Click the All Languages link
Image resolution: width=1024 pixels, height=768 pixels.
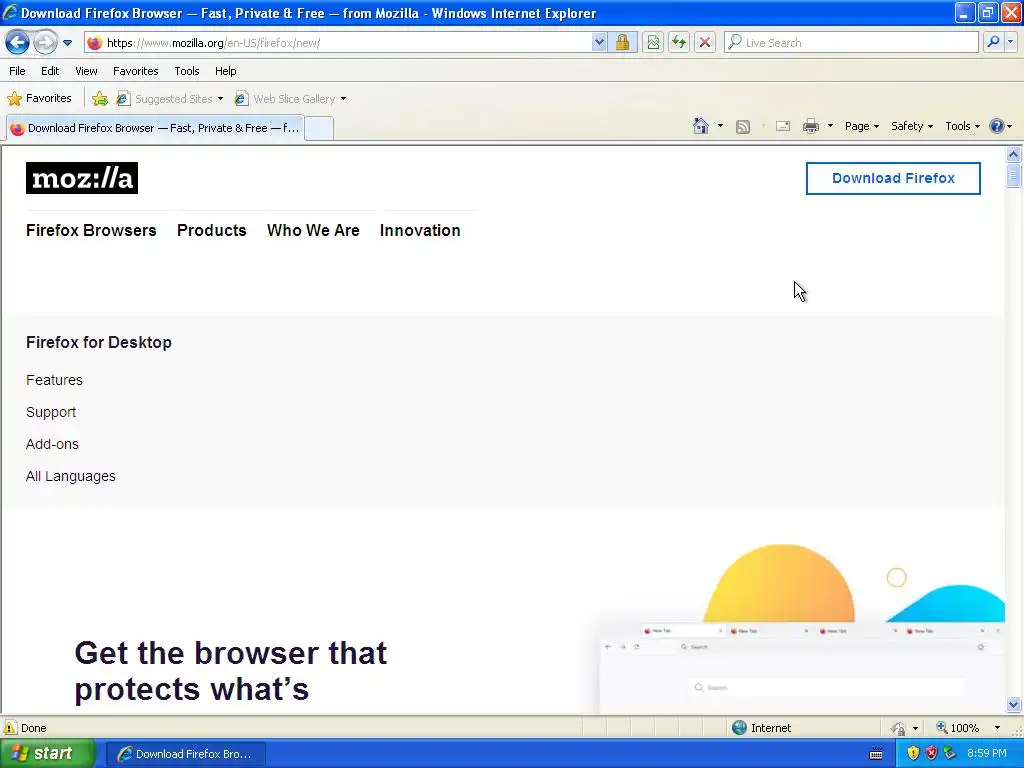[71, 476]
